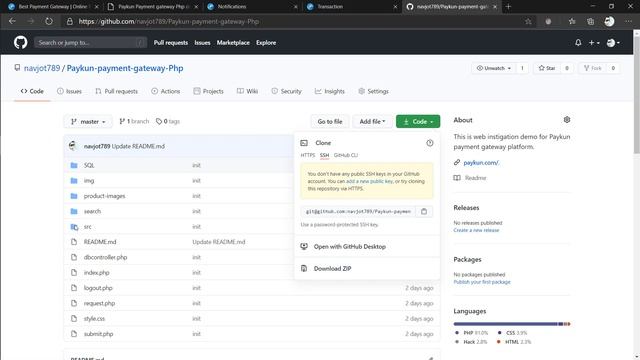Click browser profile avatar
This screenshot has width=640, height=360.
pos(609,21)
